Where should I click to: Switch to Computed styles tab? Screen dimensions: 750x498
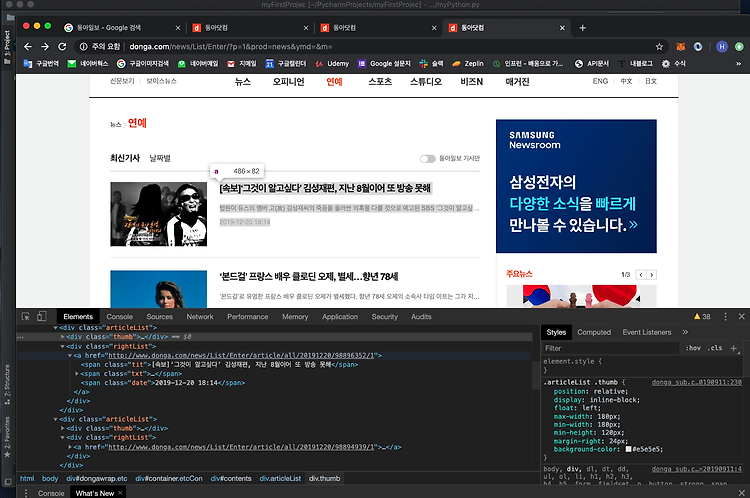(x=594, y=332)
